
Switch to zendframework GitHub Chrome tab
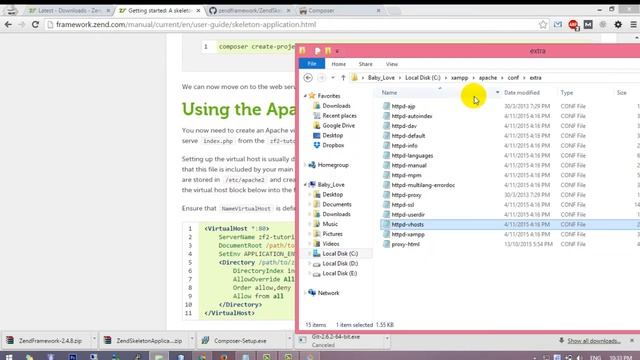249,11
